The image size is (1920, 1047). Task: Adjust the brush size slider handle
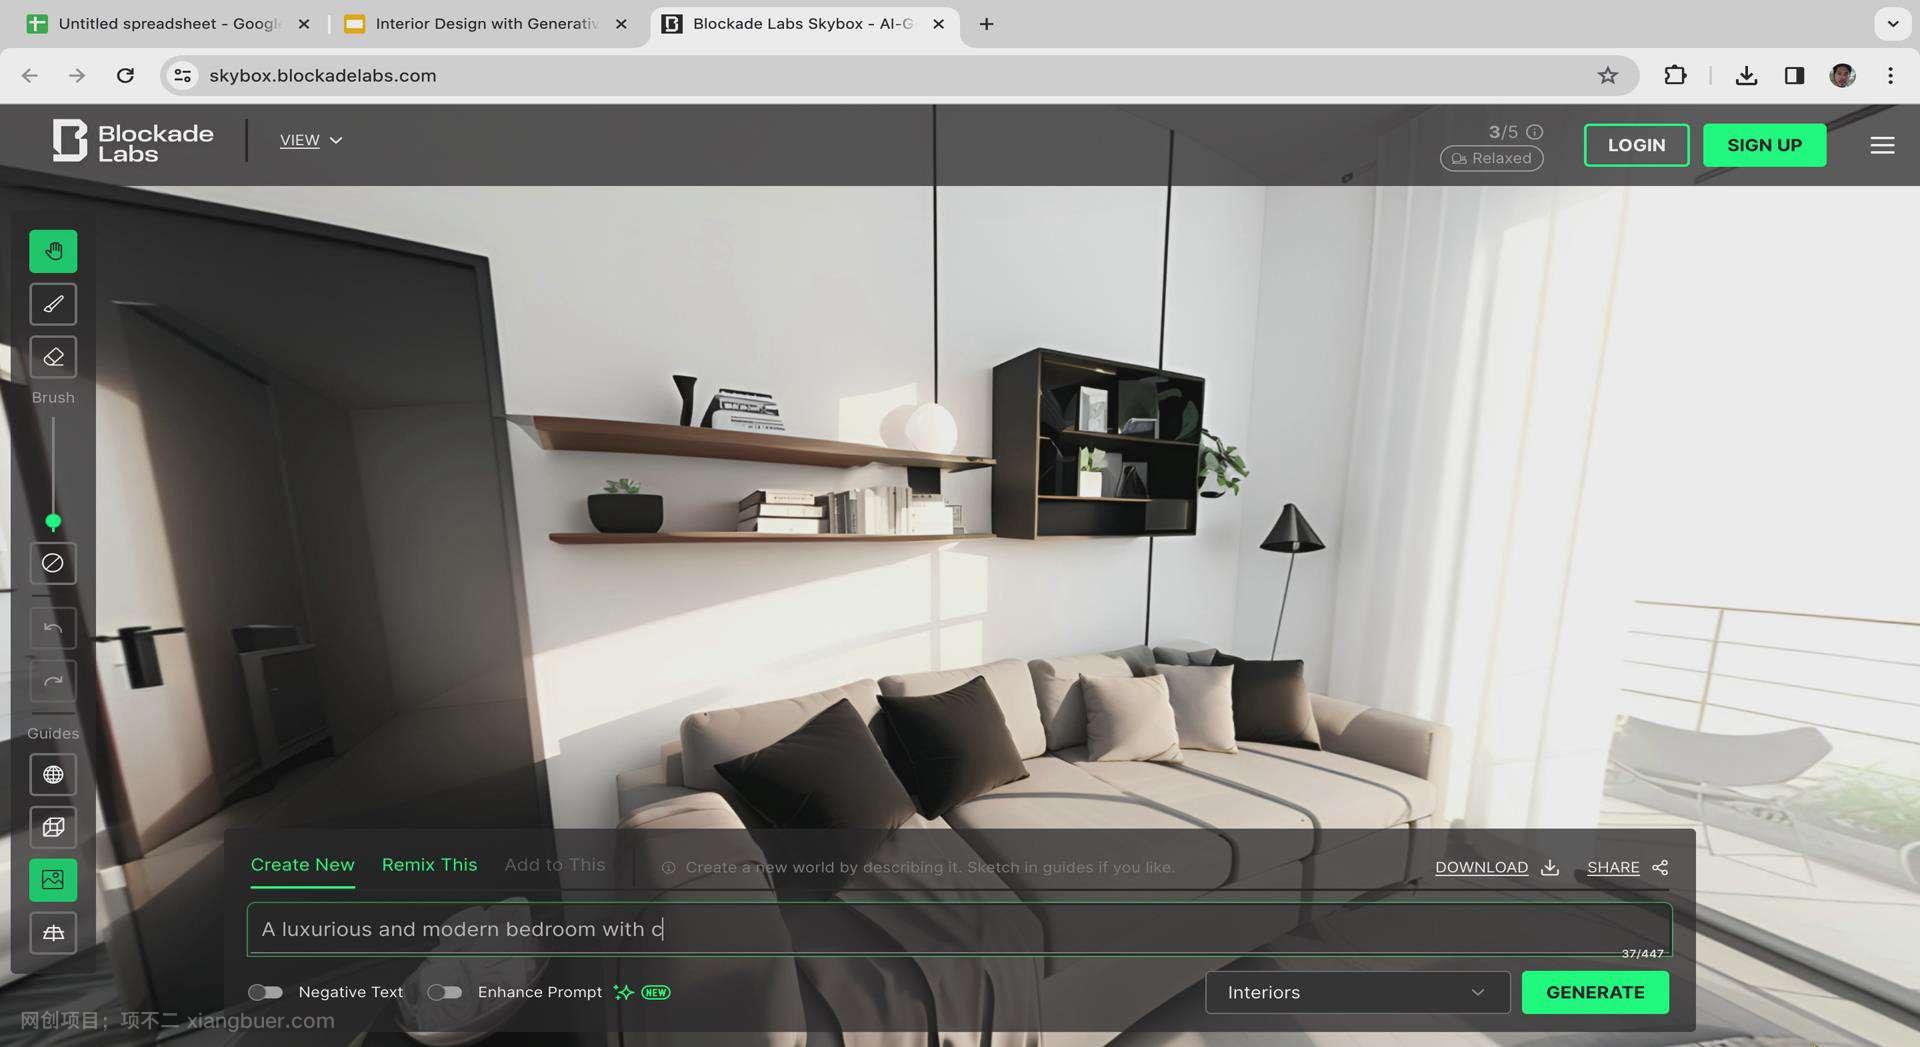coord(53,521)
